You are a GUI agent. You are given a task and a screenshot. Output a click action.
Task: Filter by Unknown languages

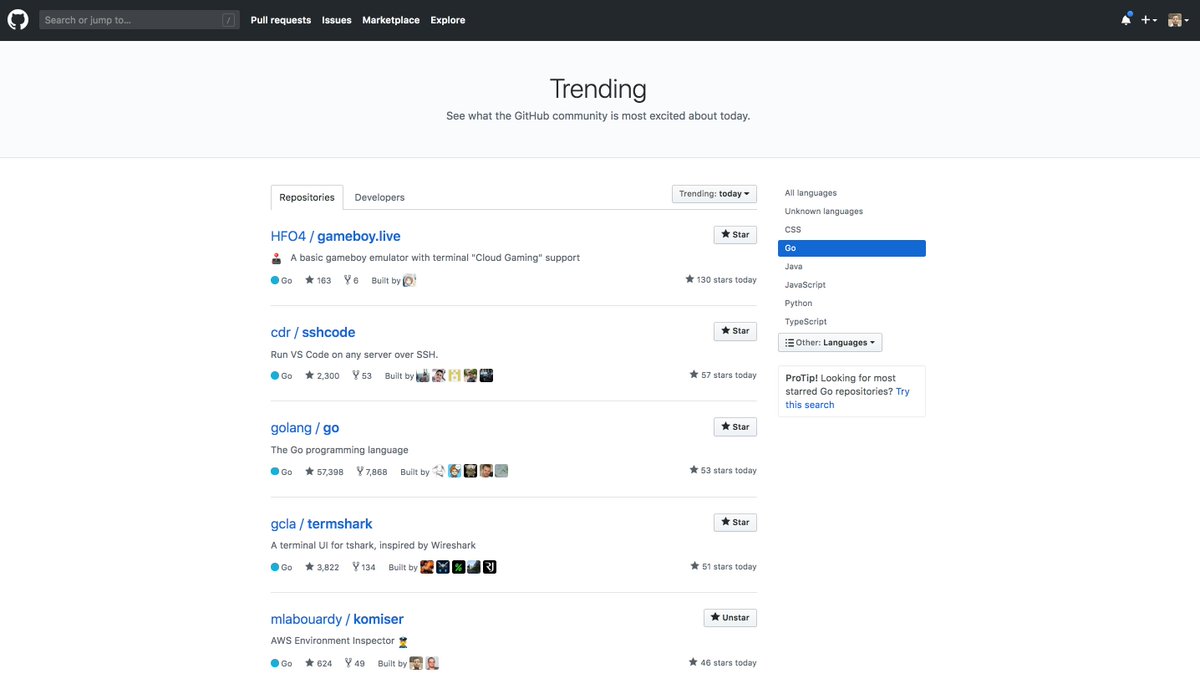824,211
